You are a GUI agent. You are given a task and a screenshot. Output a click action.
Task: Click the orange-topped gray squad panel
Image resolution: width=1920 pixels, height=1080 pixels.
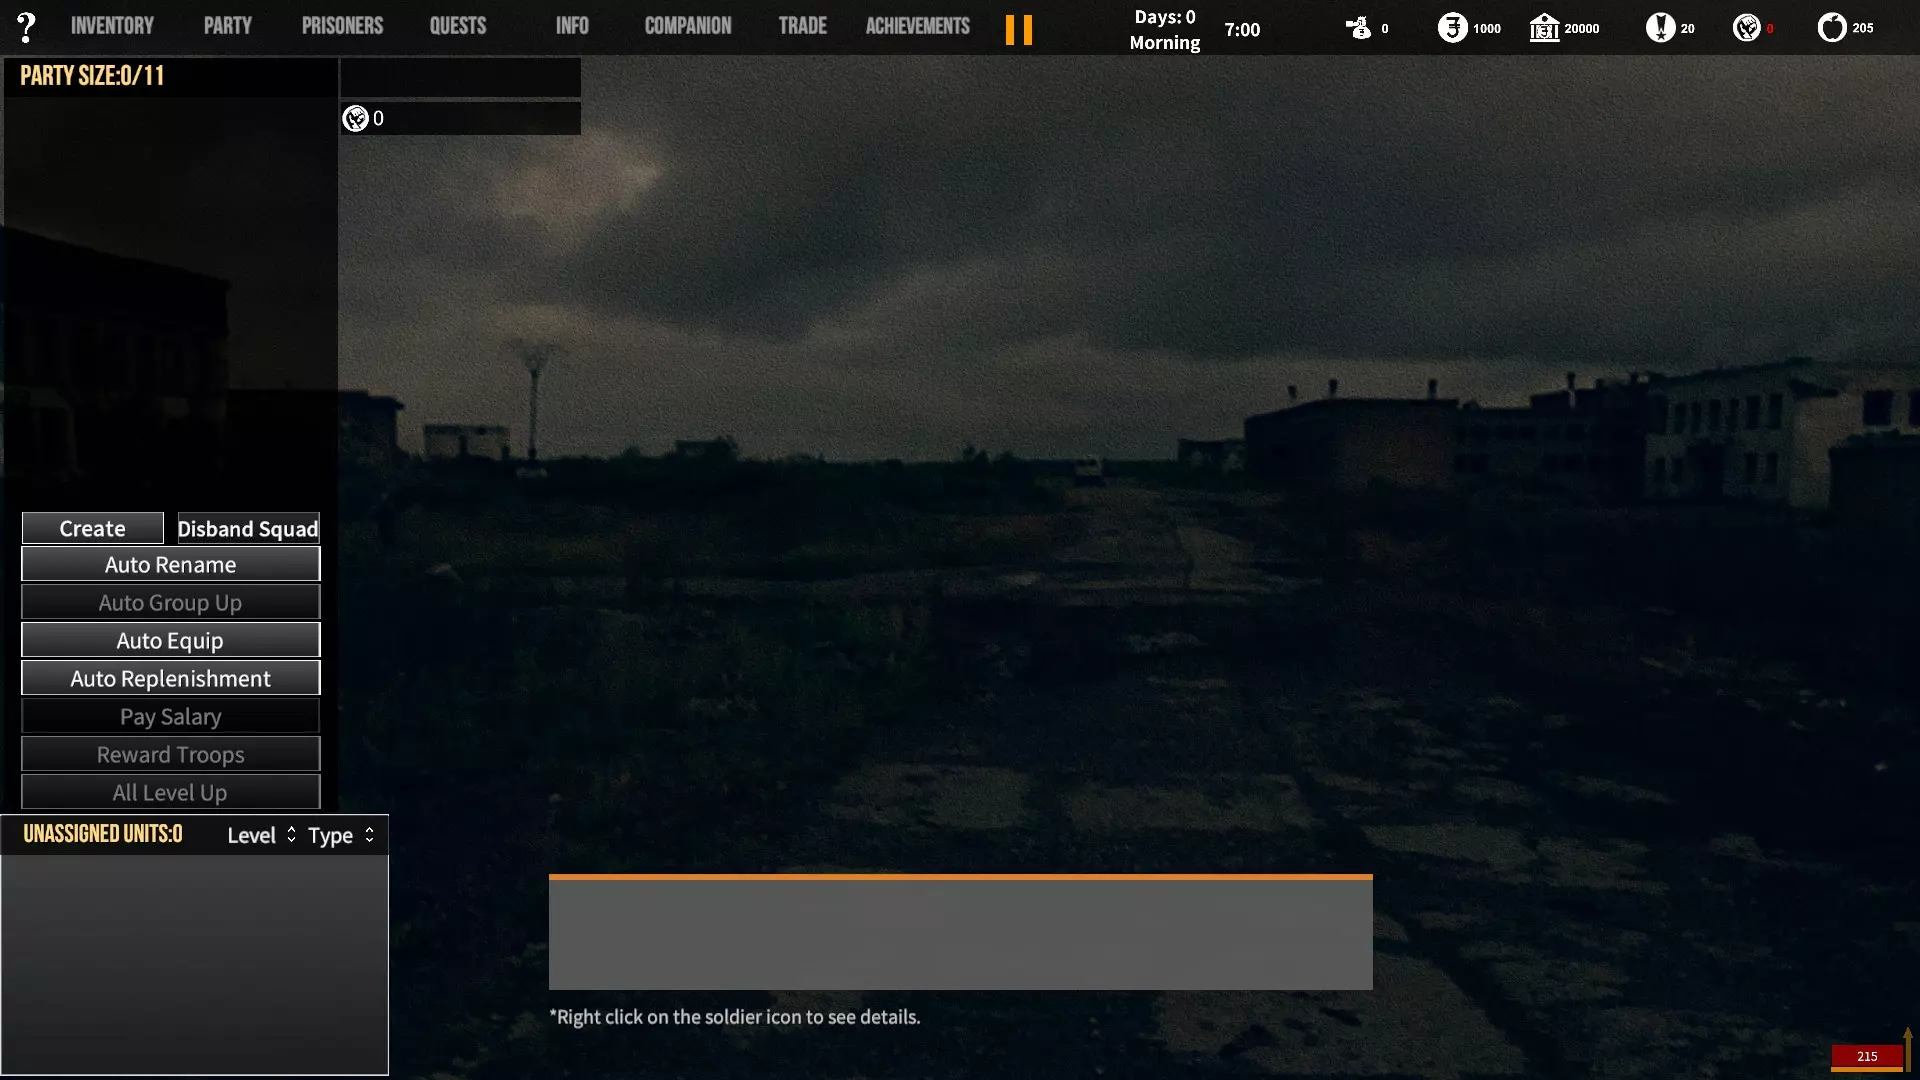[x=960, y=932]
